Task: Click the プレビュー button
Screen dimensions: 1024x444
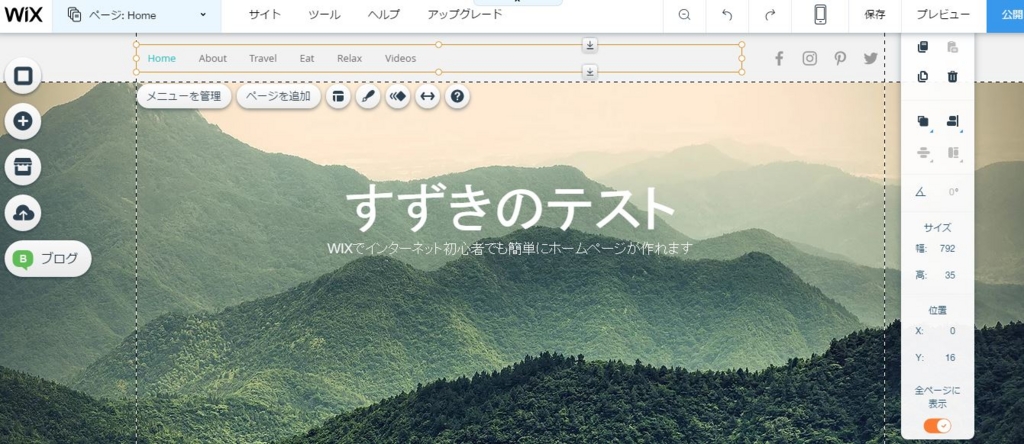Action: [943, 15]
